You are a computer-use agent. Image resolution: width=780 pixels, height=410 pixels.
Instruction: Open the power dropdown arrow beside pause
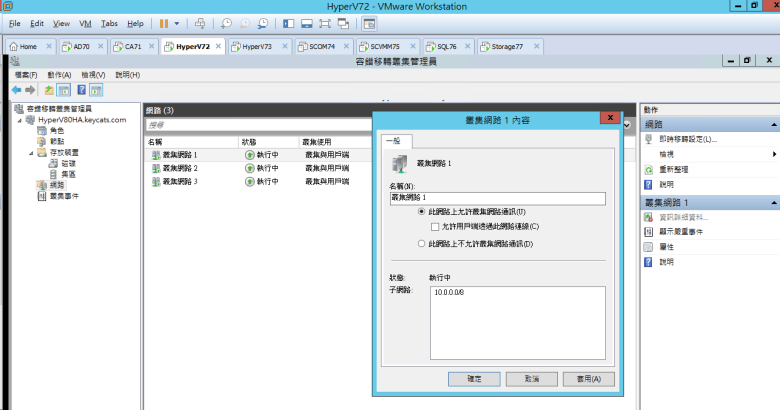pyautogui.click(x=178, y=22)
